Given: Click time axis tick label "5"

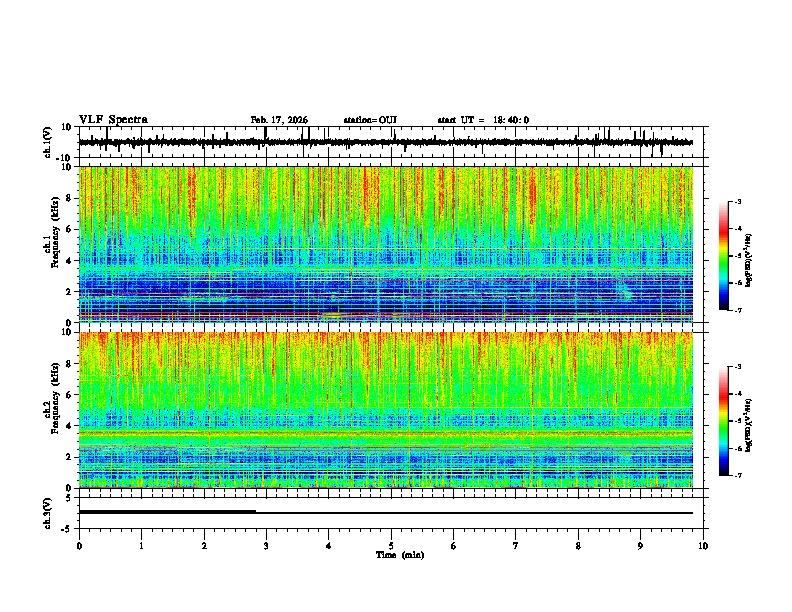Looking at the screenshot, I should coord(391,546).
